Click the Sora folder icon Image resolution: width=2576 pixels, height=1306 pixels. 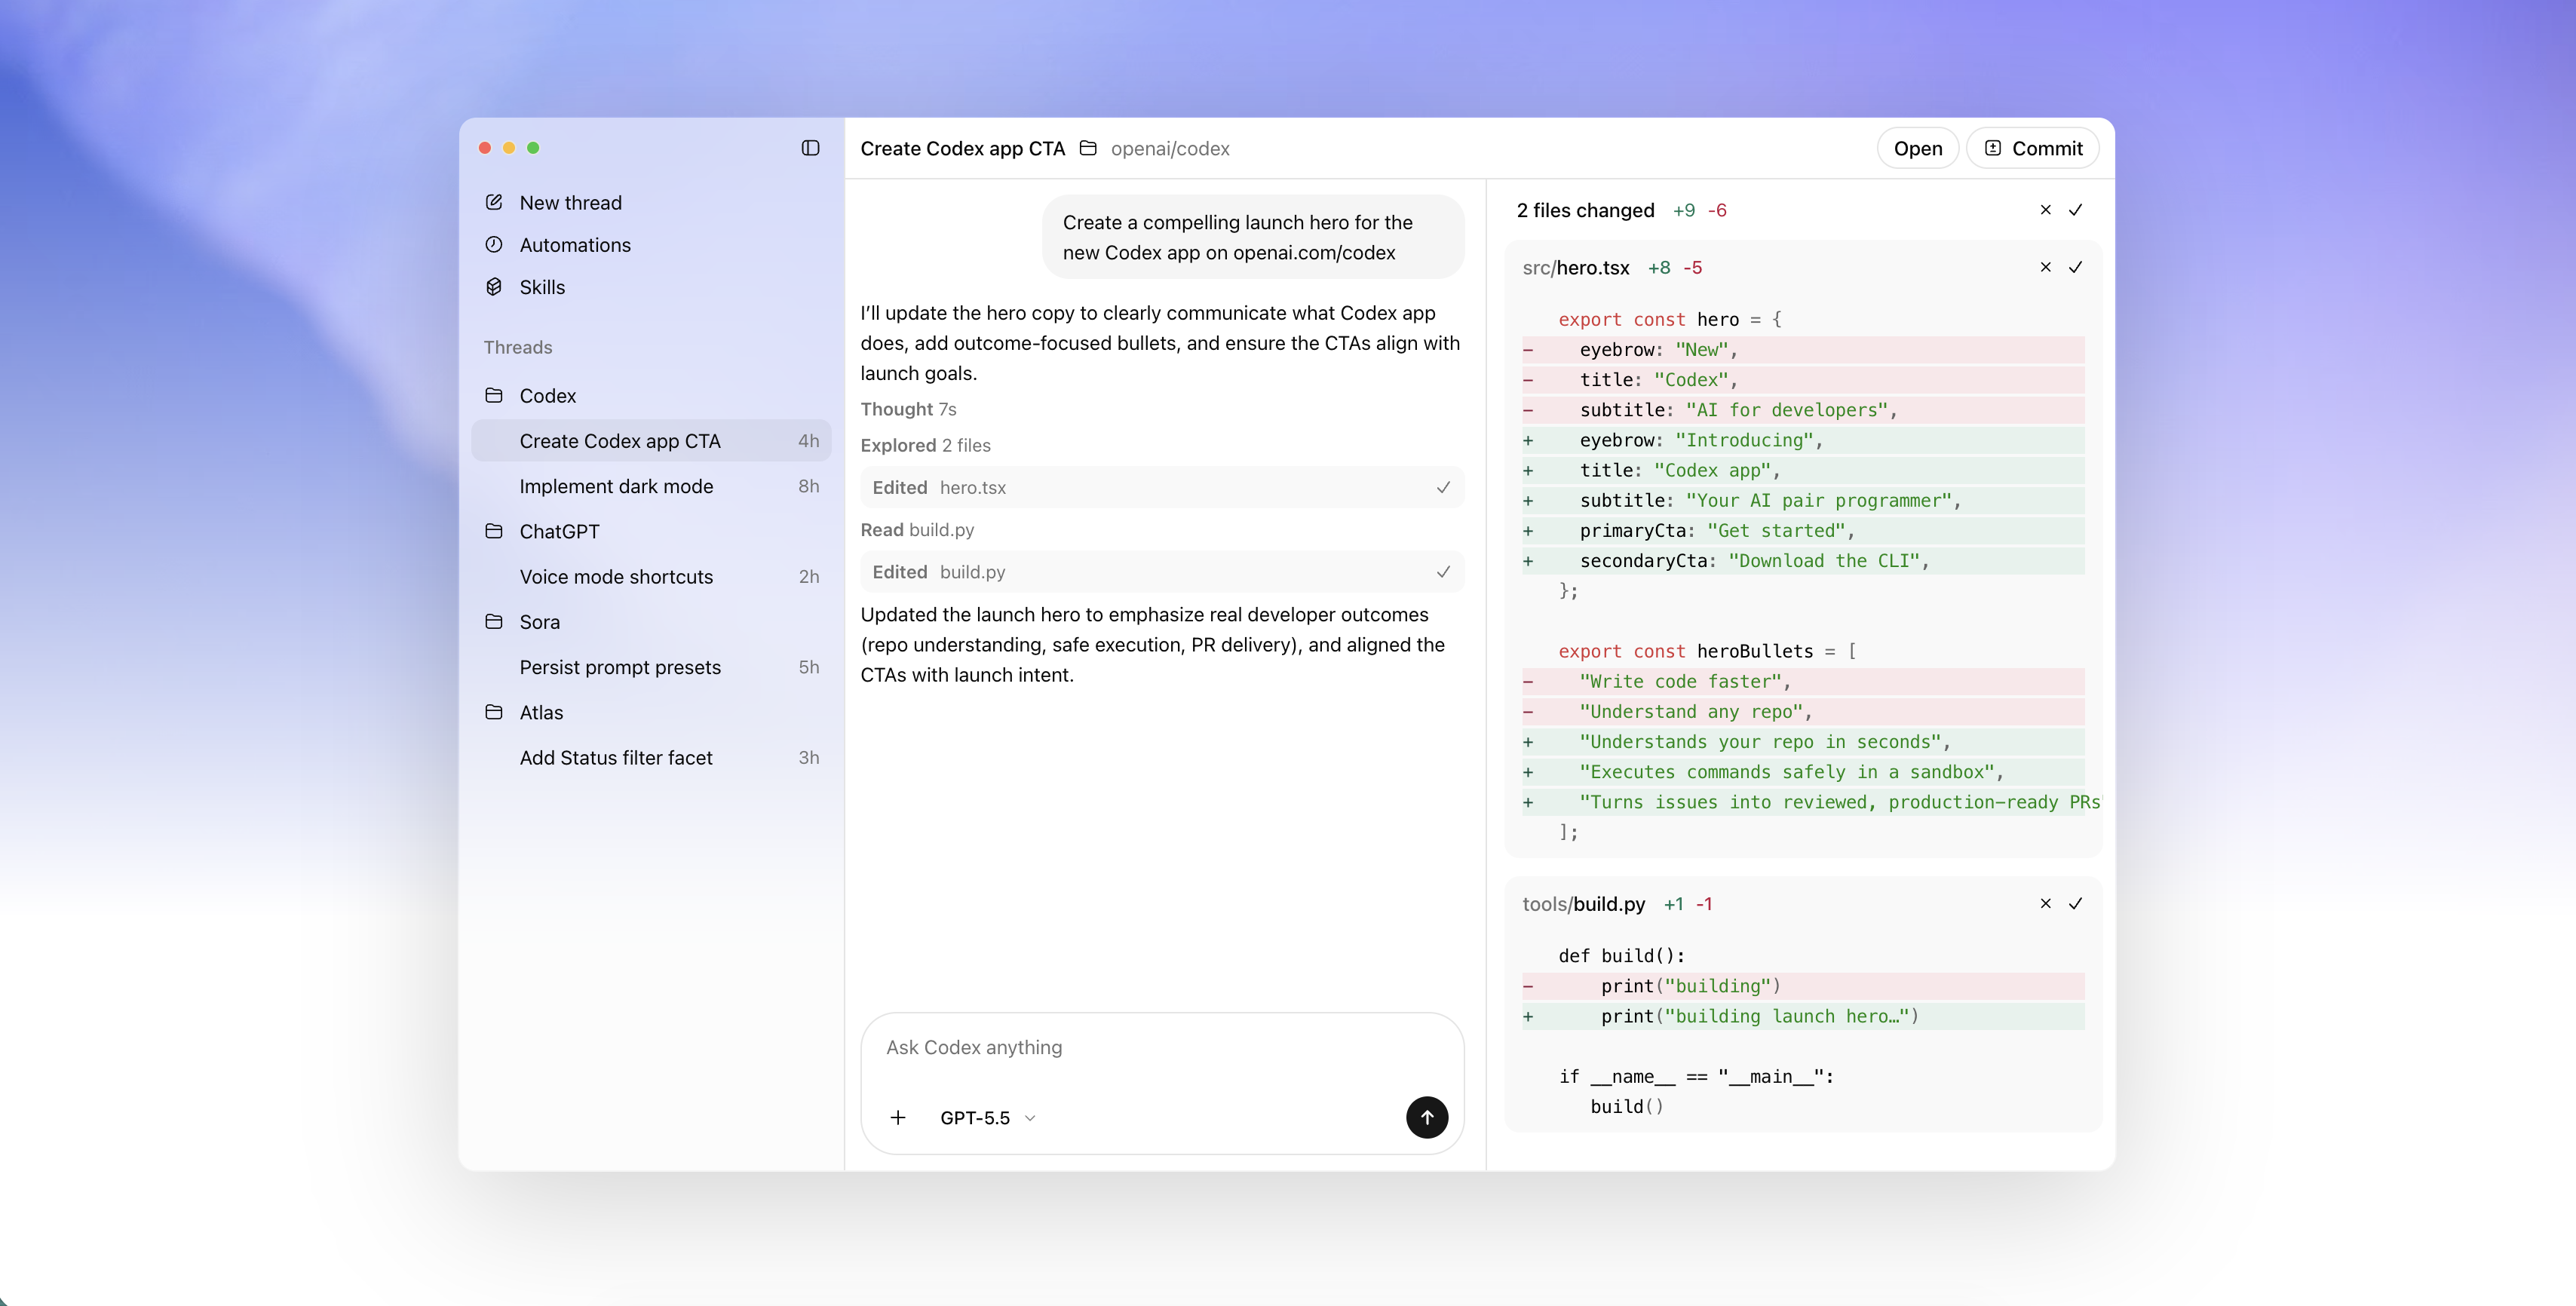[494, 621]
